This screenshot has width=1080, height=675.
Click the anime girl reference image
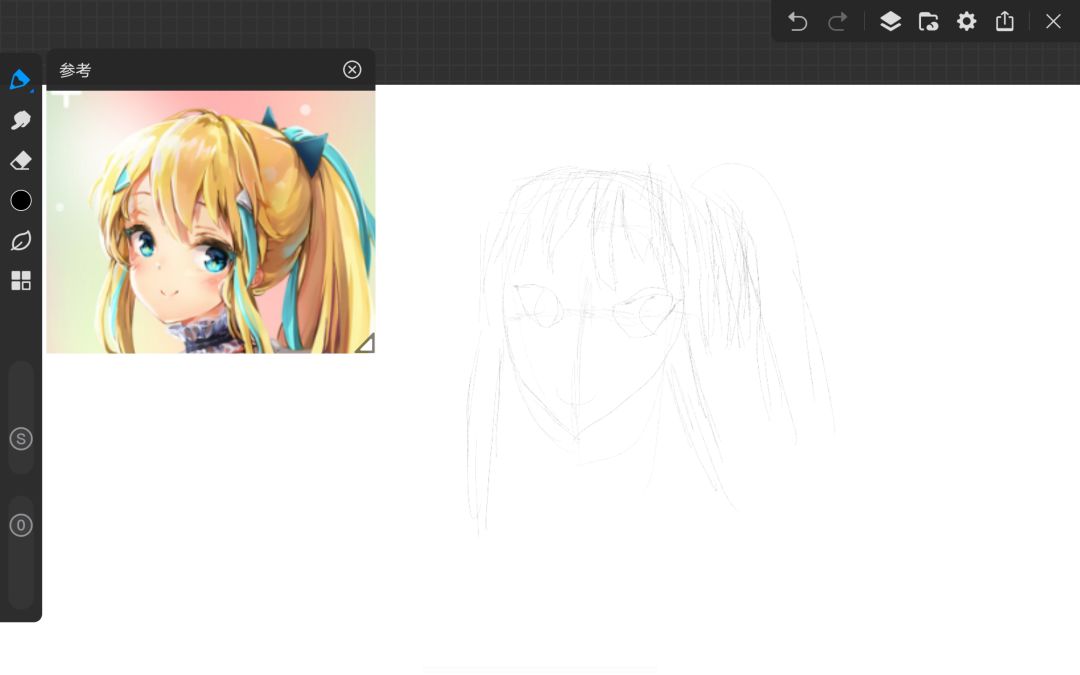click(210, 222)
